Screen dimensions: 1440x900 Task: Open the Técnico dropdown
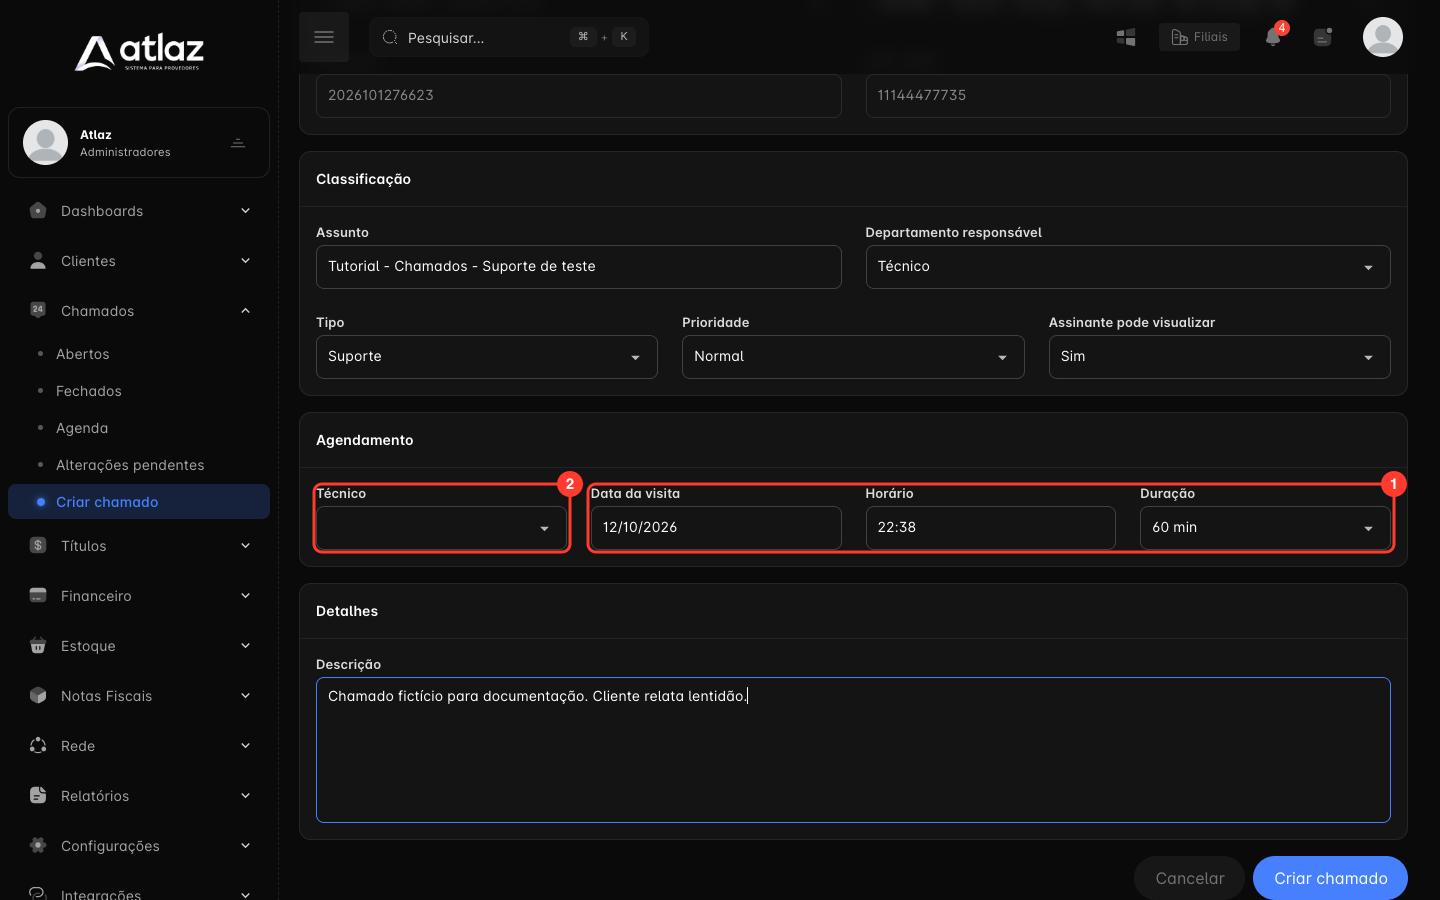pos(441,528)
